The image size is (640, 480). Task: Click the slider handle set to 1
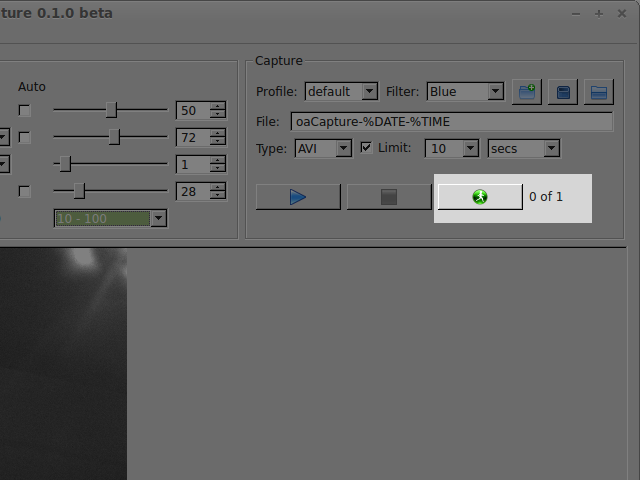tap(65, 164)
